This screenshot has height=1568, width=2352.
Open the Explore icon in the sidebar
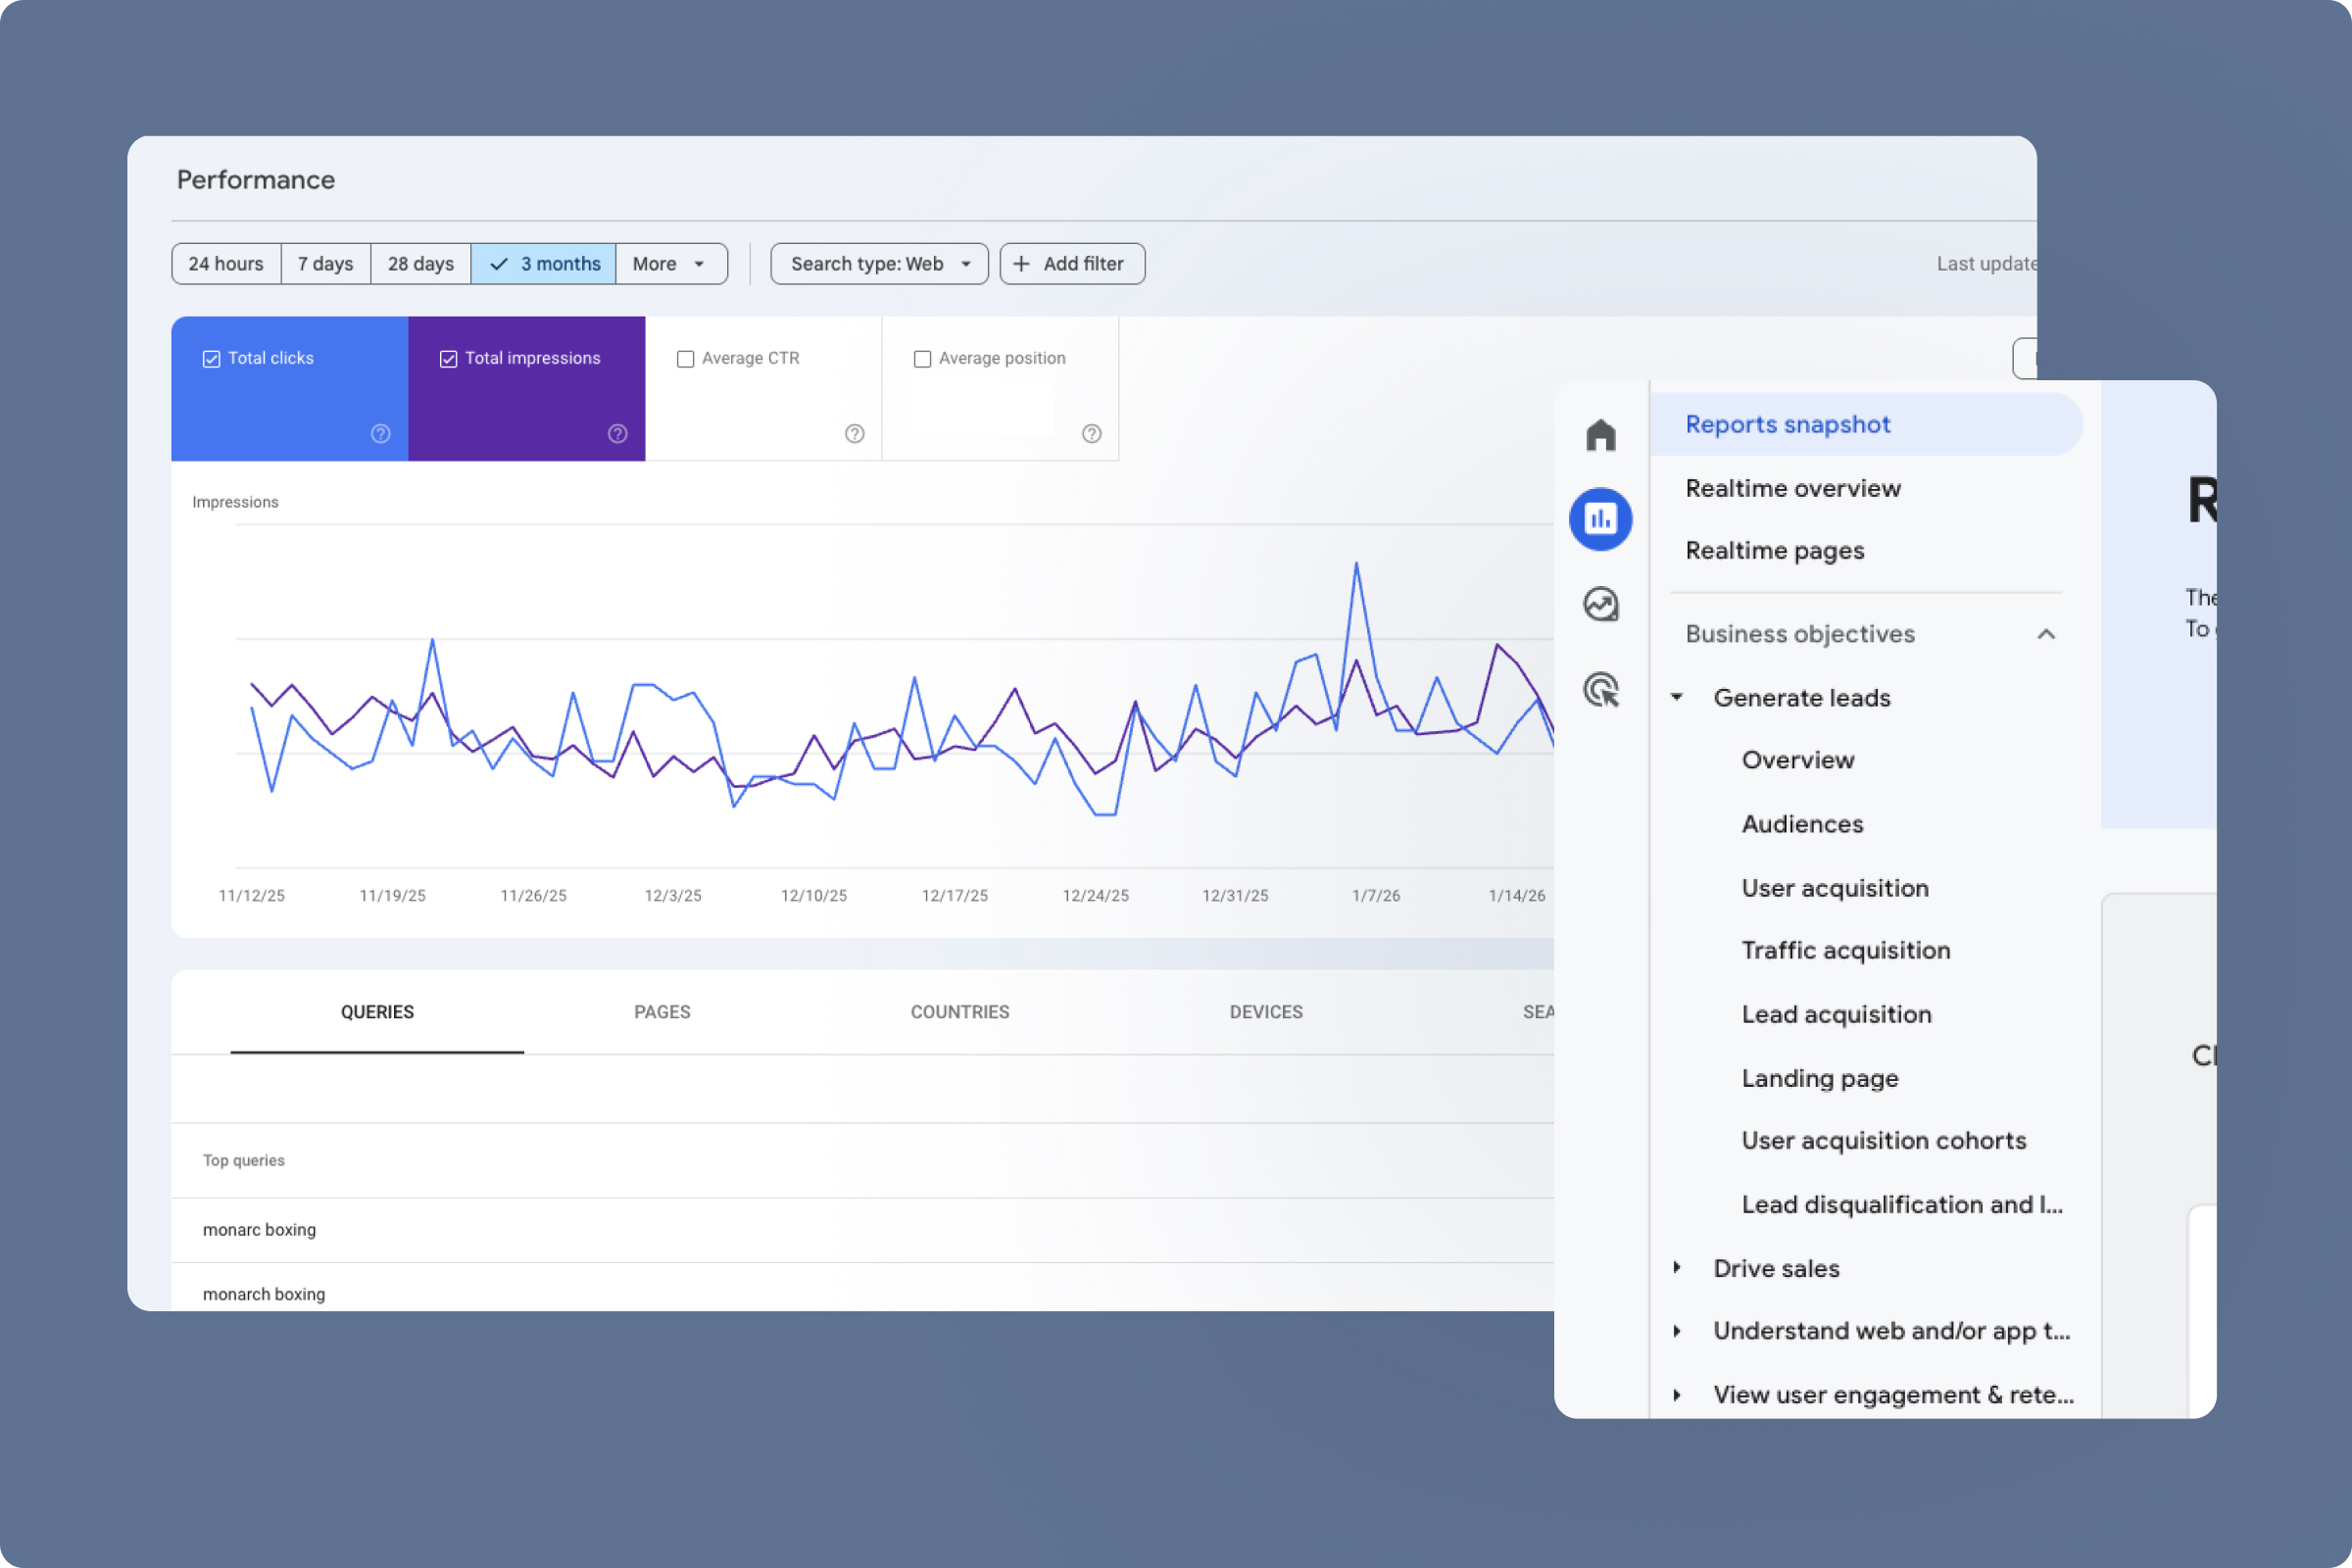click(1600, 604)
